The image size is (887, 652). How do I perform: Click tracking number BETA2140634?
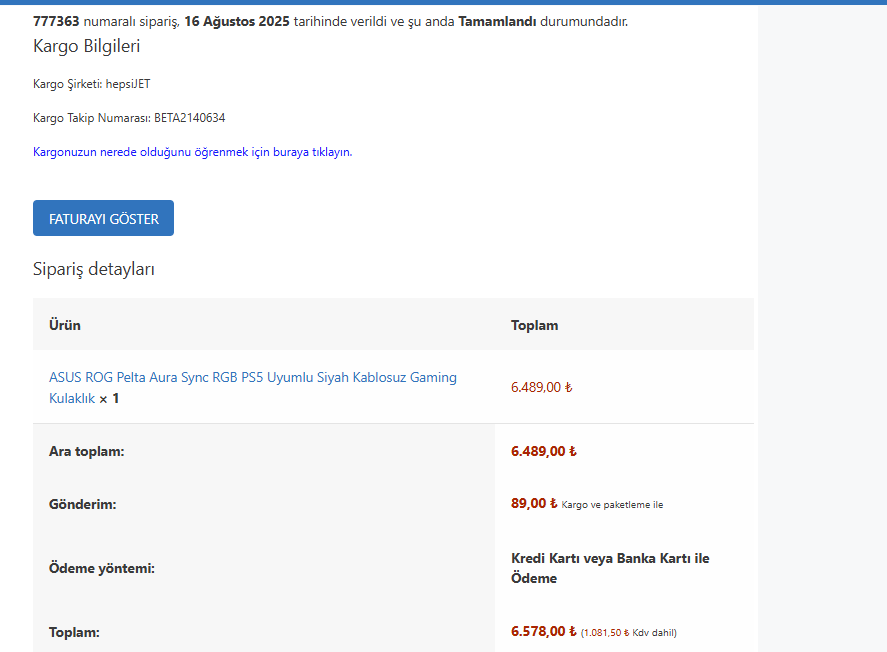point(189,118)
